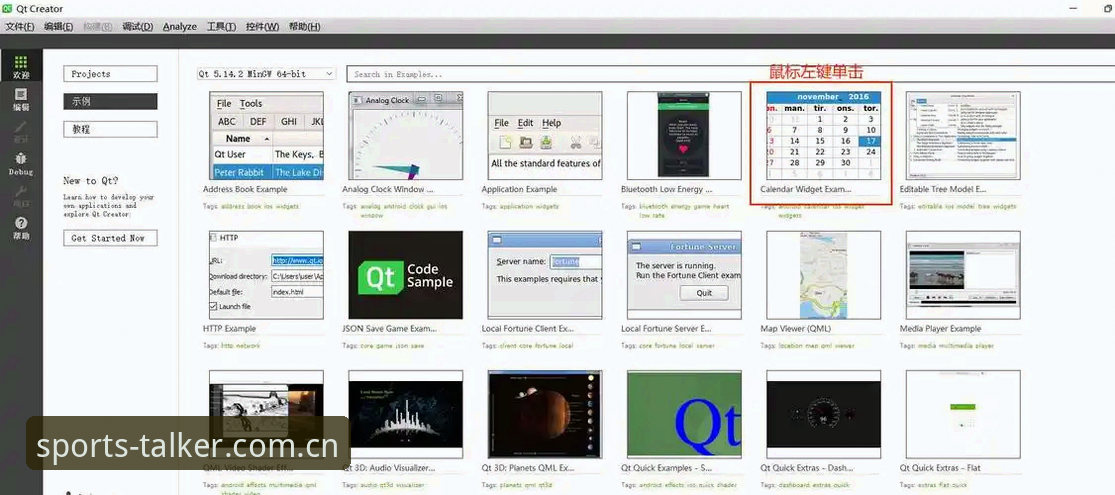Open the QML Video Shader Effects thumbnail
This screenshot has height=495, width=1115.
(x=266, y=414)
